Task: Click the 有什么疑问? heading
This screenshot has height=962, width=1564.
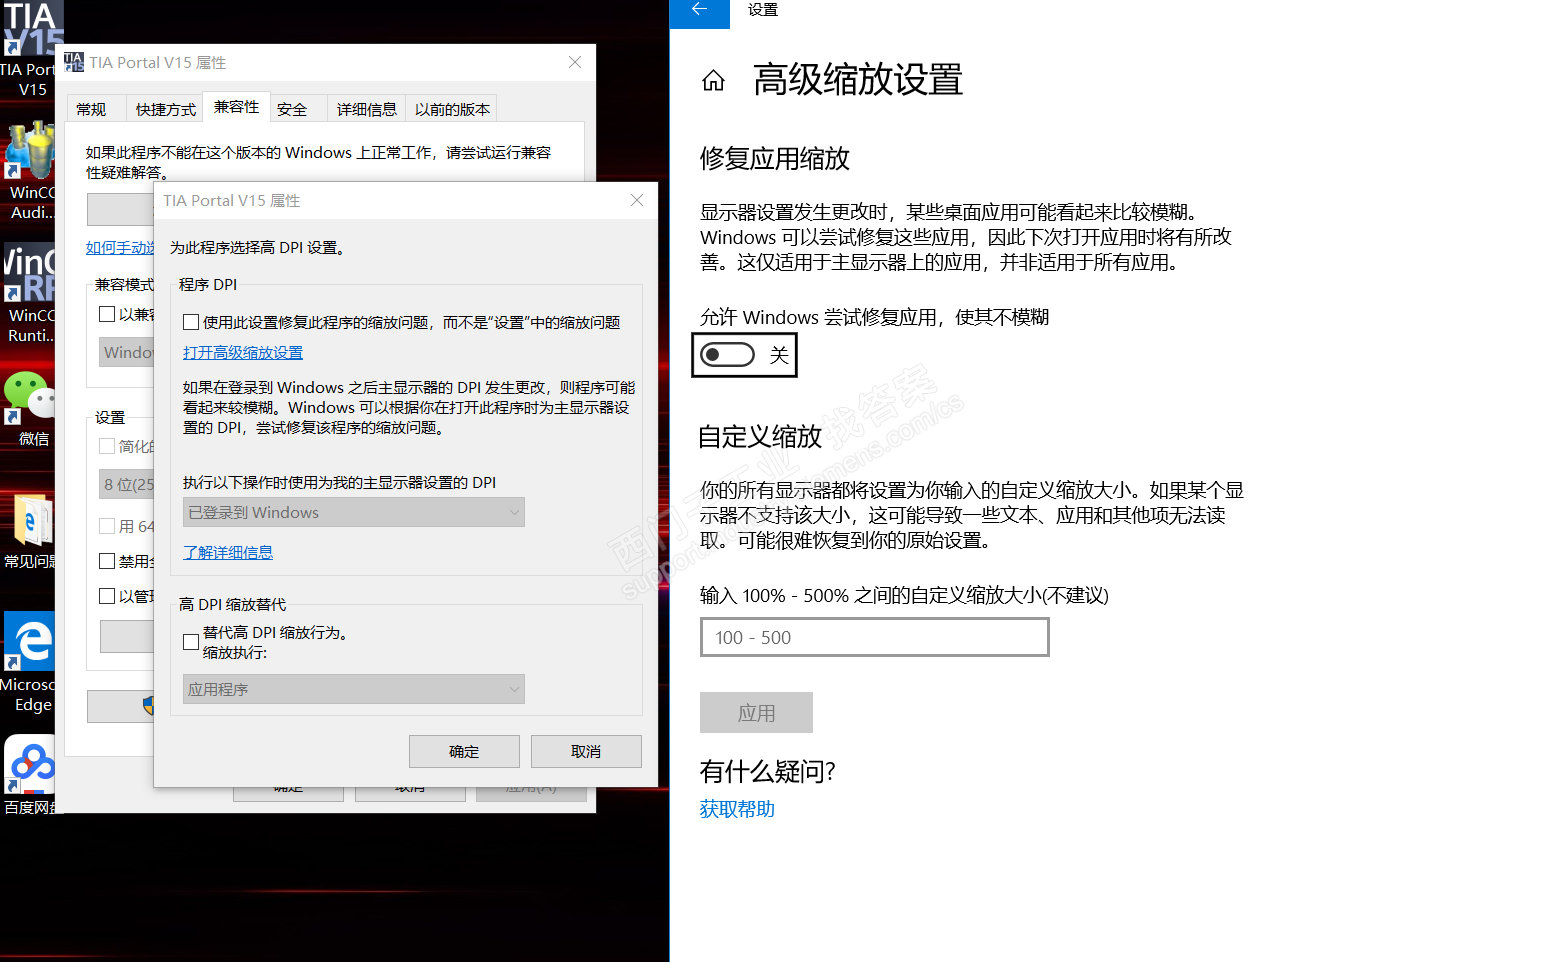Action: [768, 771]
